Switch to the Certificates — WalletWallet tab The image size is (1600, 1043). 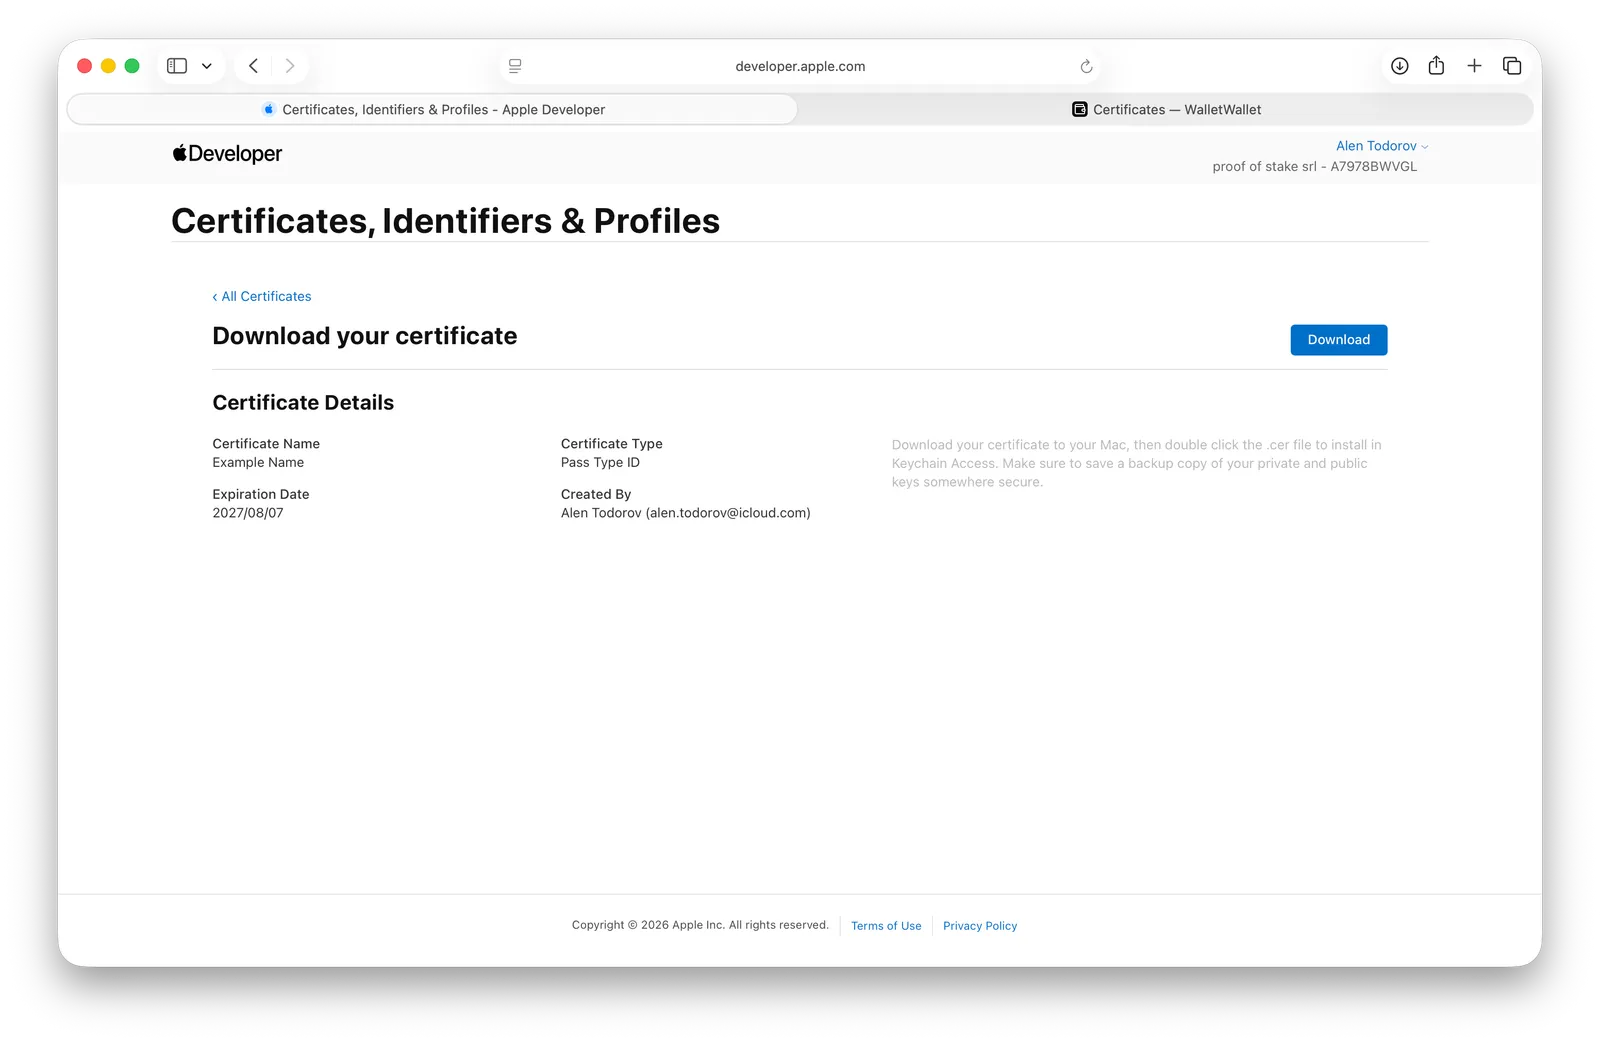[1166, 109]
